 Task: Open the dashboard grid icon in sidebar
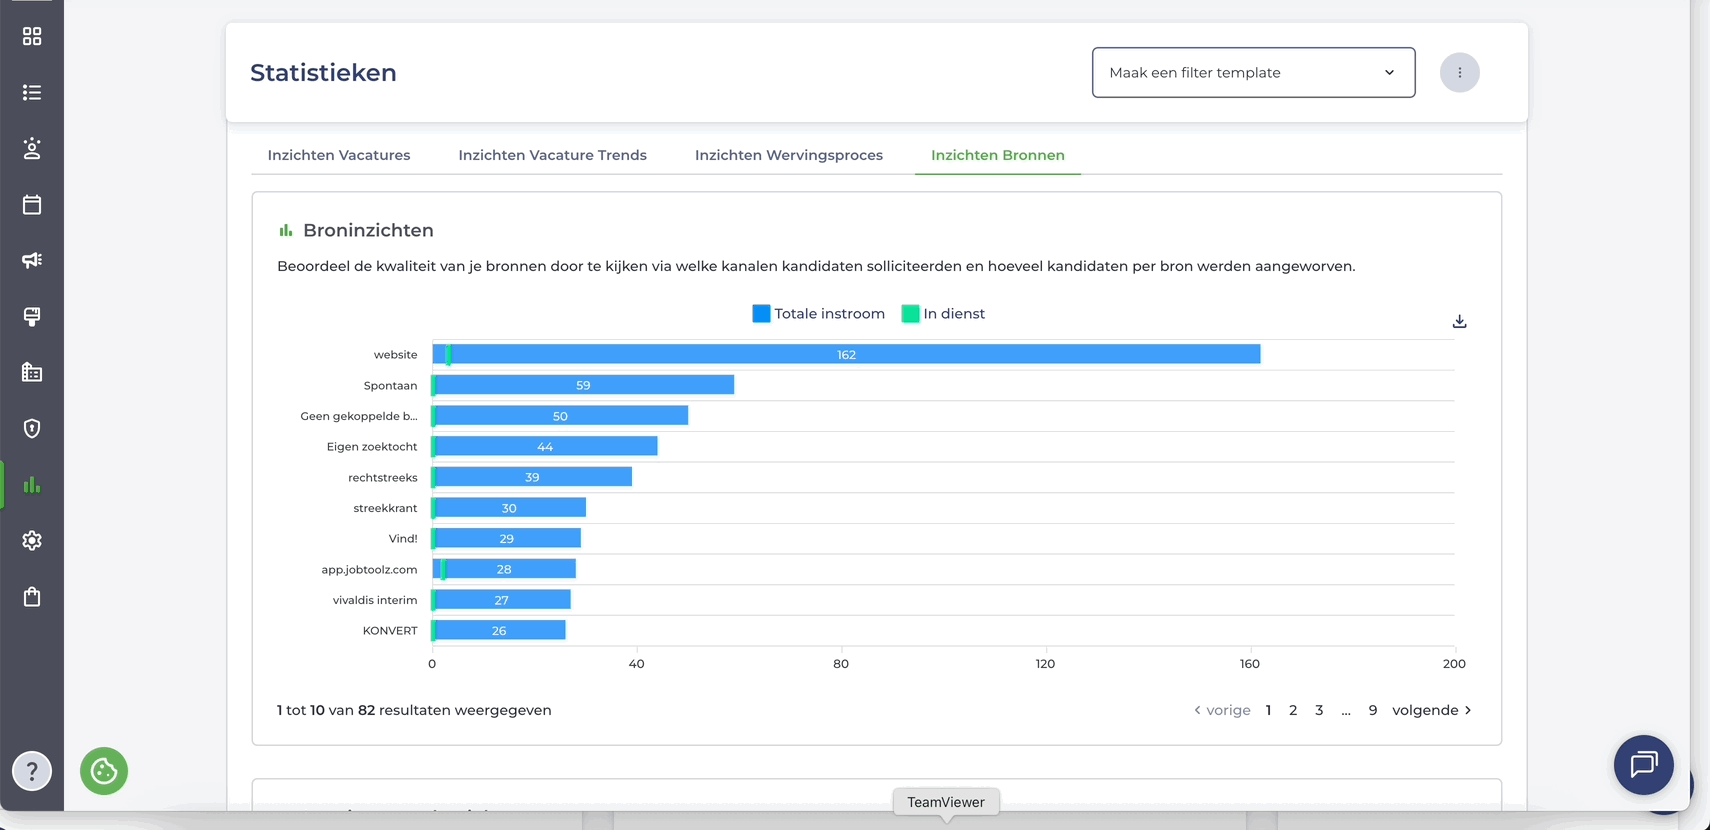coord(32,37)
